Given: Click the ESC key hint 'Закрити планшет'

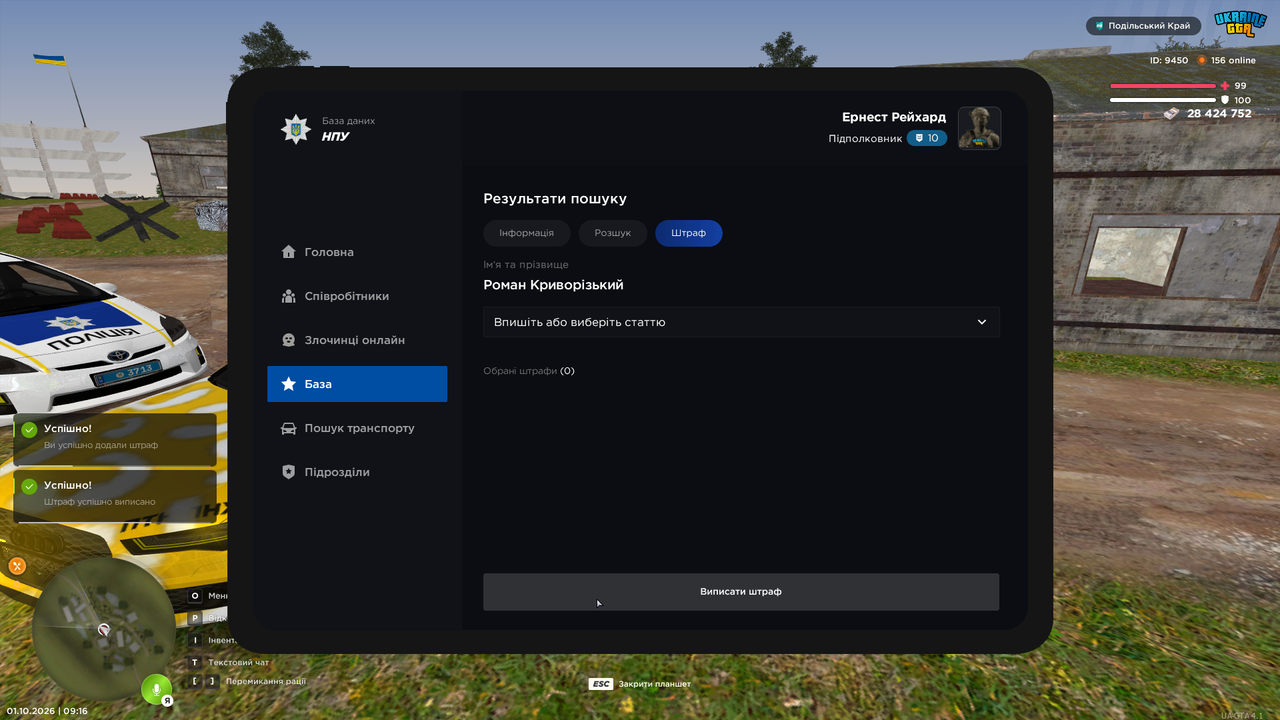Looking at the screenshot, I should [640, 684].
